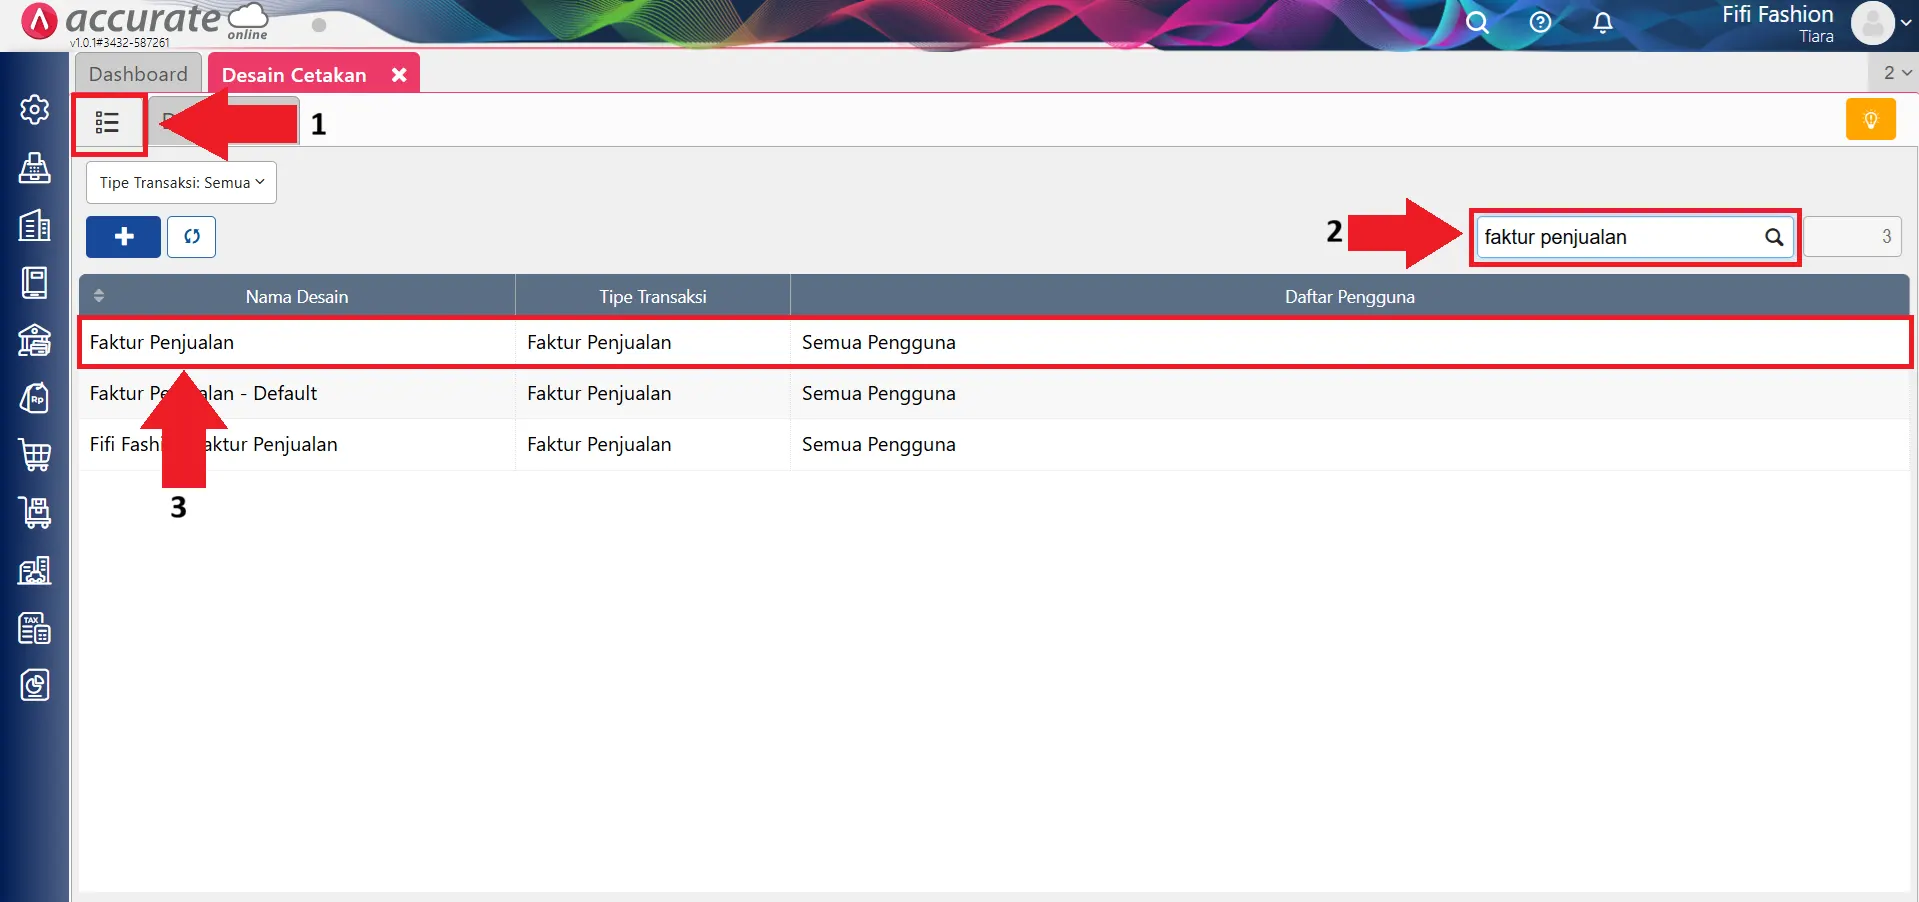Click the list view icon tab
Image resolution: width=1919 pixels, height=902 pixels.
tap(108, 123)
